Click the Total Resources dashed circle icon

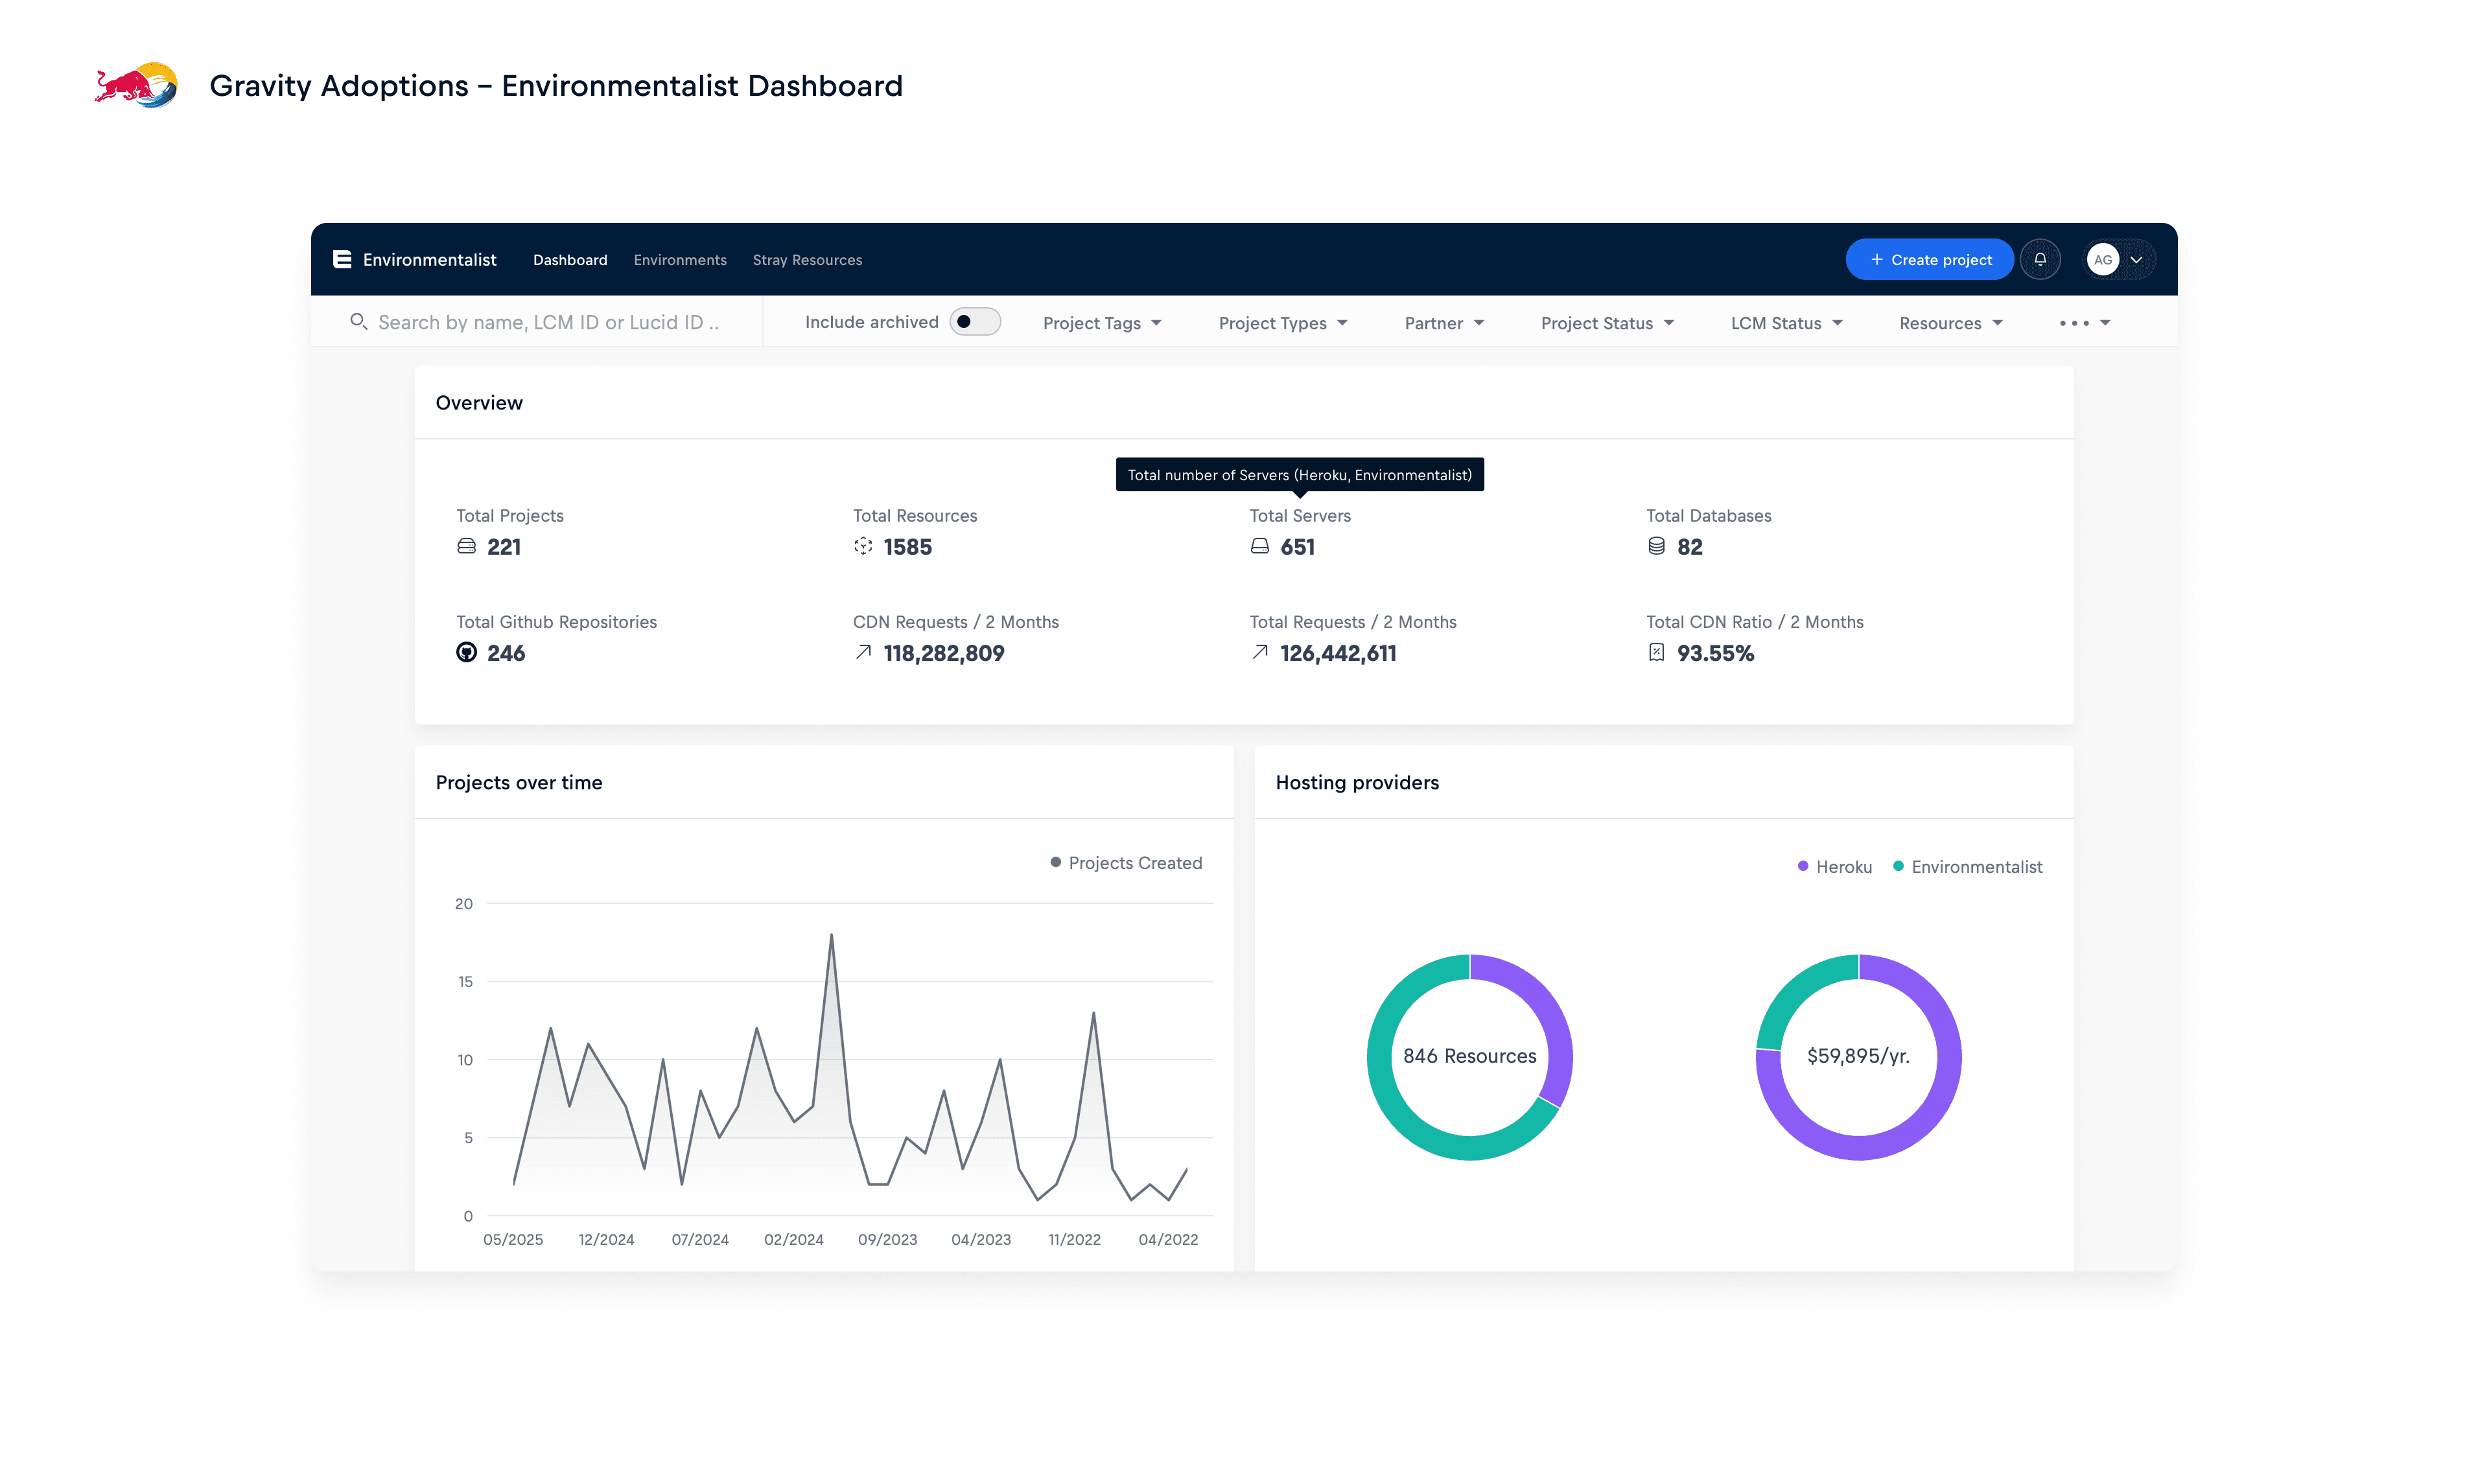[x=863, y=546]
